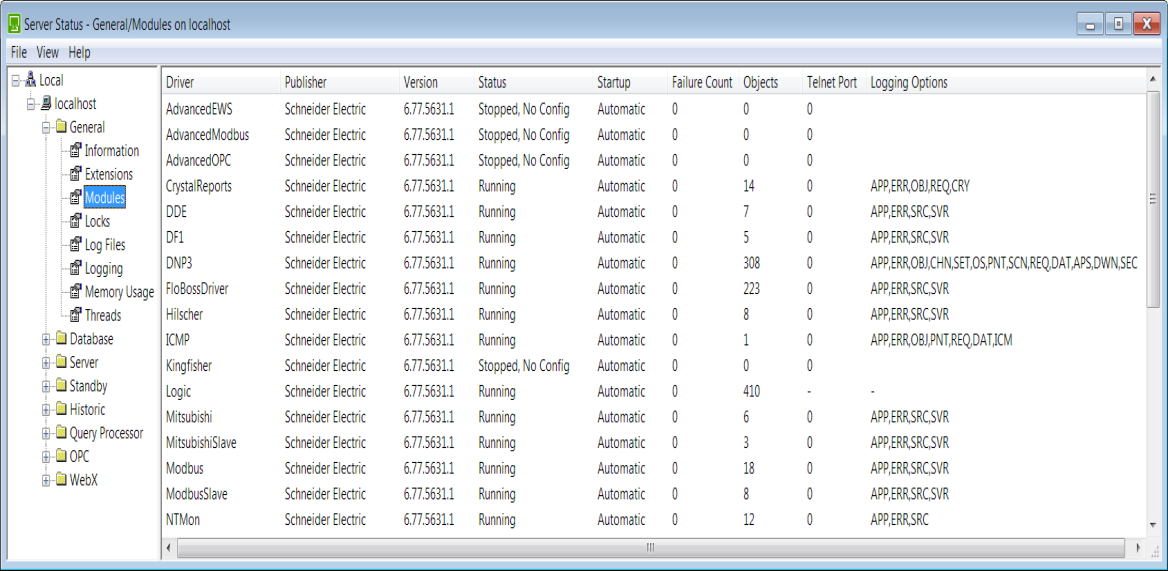Expand the Query Processor folder node
1168x571 pixels.
[46, 433]
